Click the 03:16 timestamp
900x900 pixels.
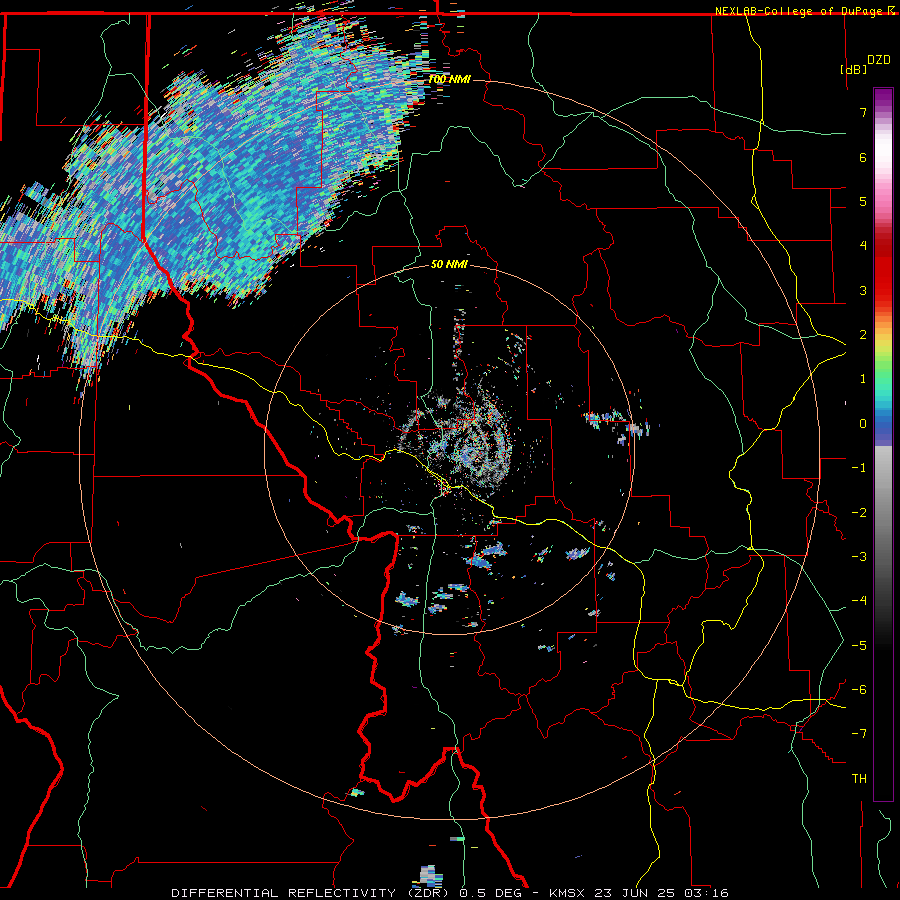(x=707, y=893)
